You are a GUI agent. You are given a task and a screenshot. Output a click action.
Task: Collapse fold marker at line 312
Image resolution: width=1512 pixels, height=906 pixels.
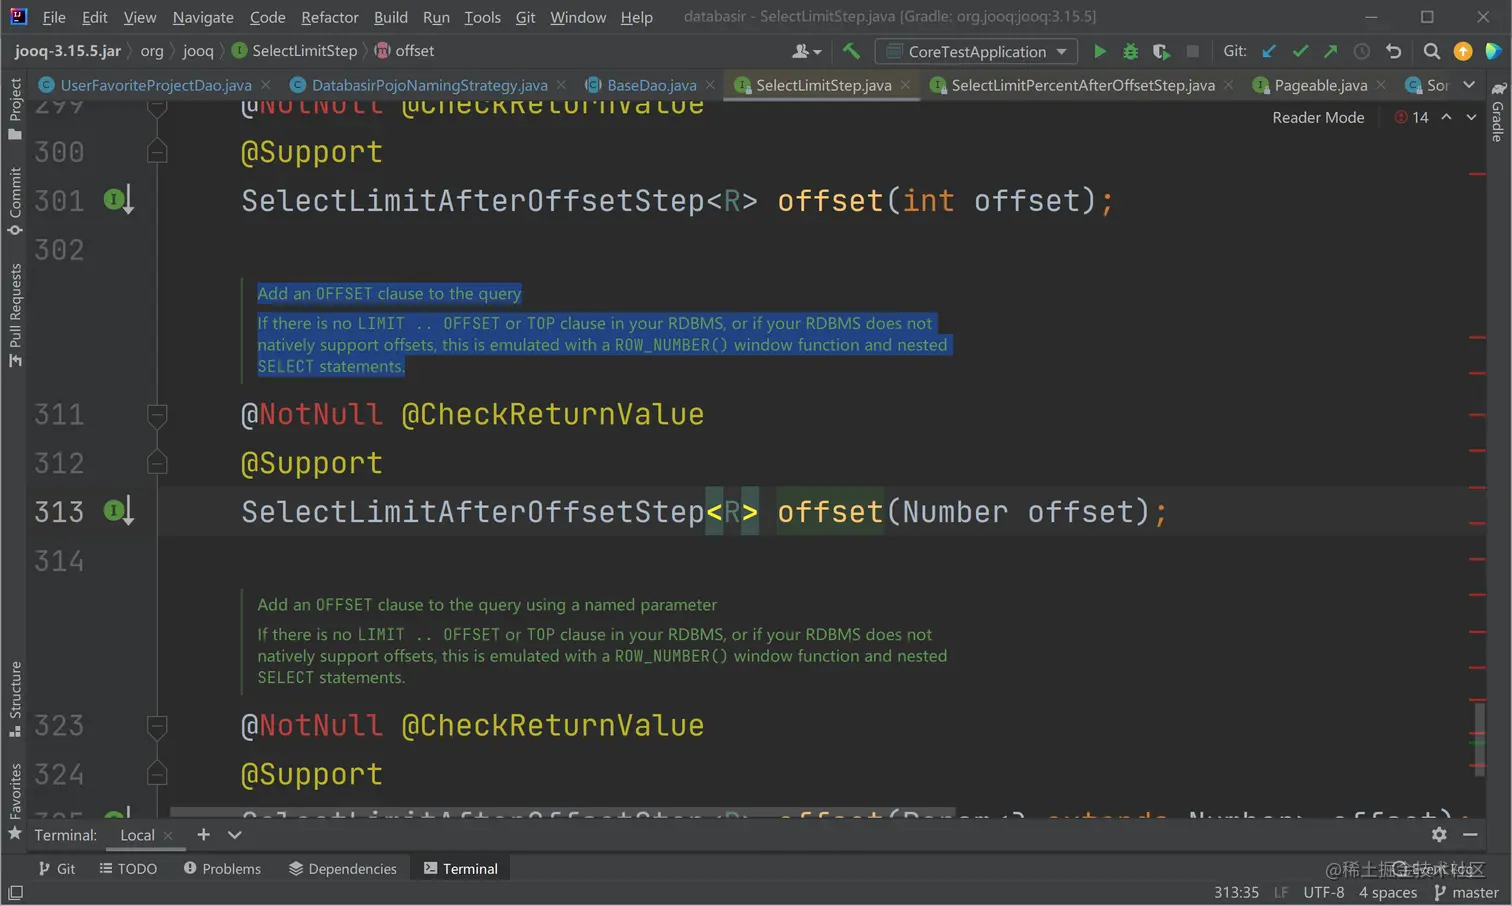157,463
